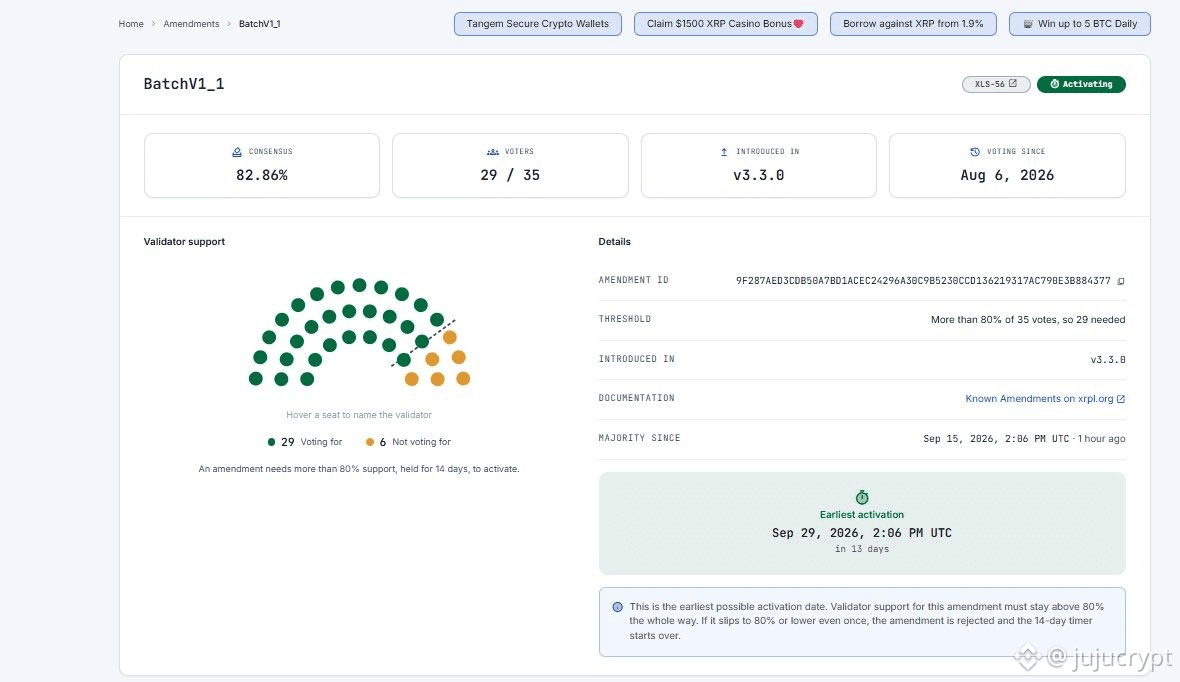Open Borrow against XRP from 1.9% banner
The width and height of the screenshot is (1180, 682).
tap(913, 24)
